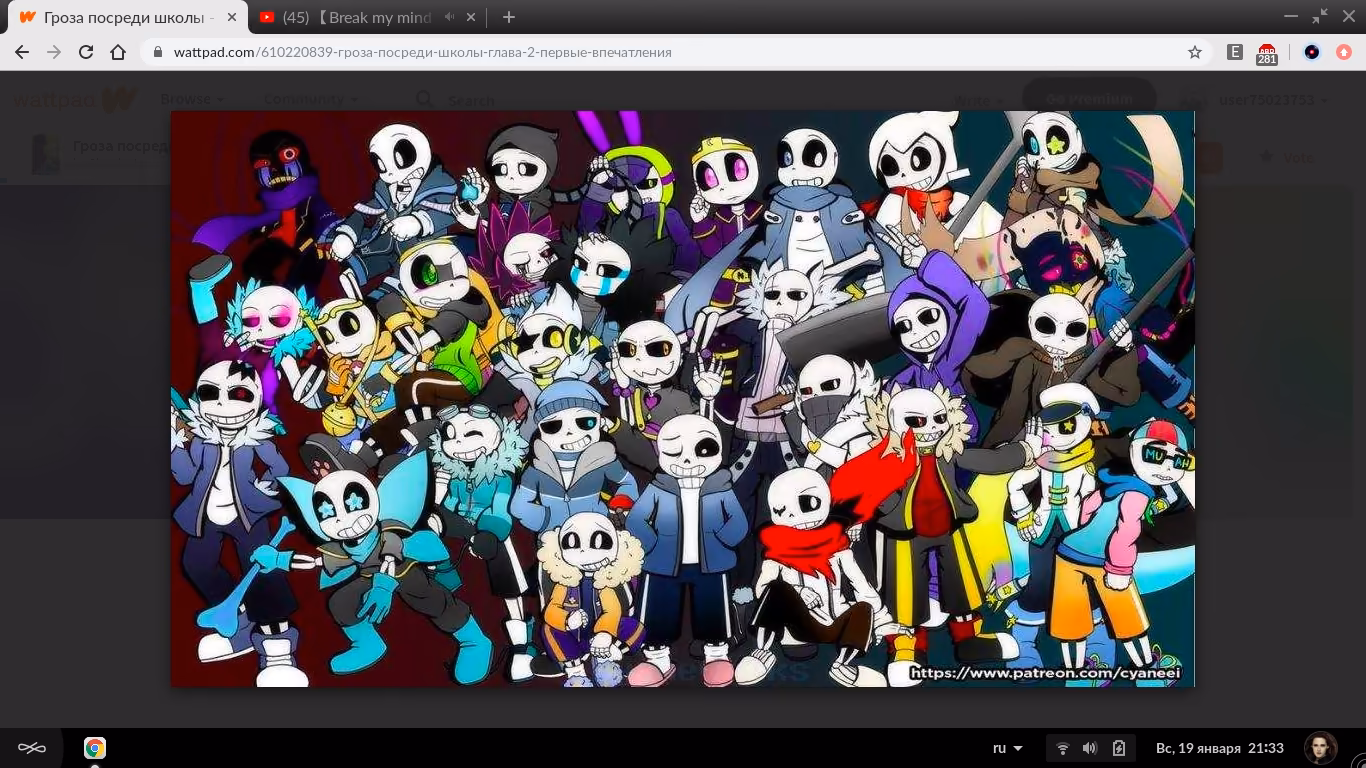Viewport: 1366px width, 768px height.
Task: Go forward in browser history
Action: tap(54, 52)
